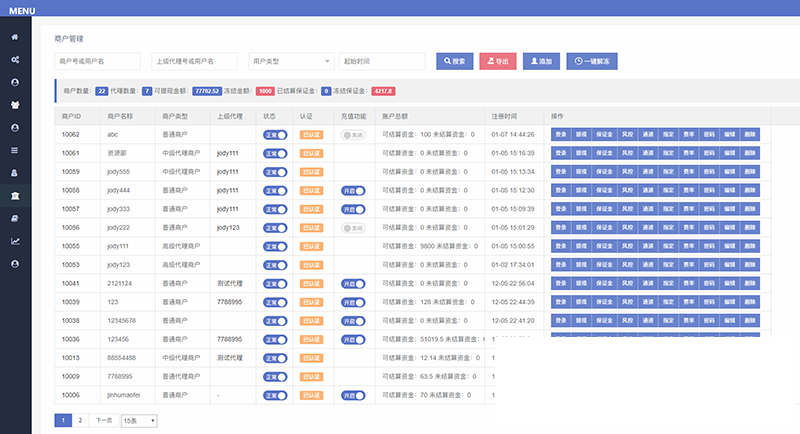Click the 搜索 search button
This screenshot has width=800, height=434.
point(454,61)
